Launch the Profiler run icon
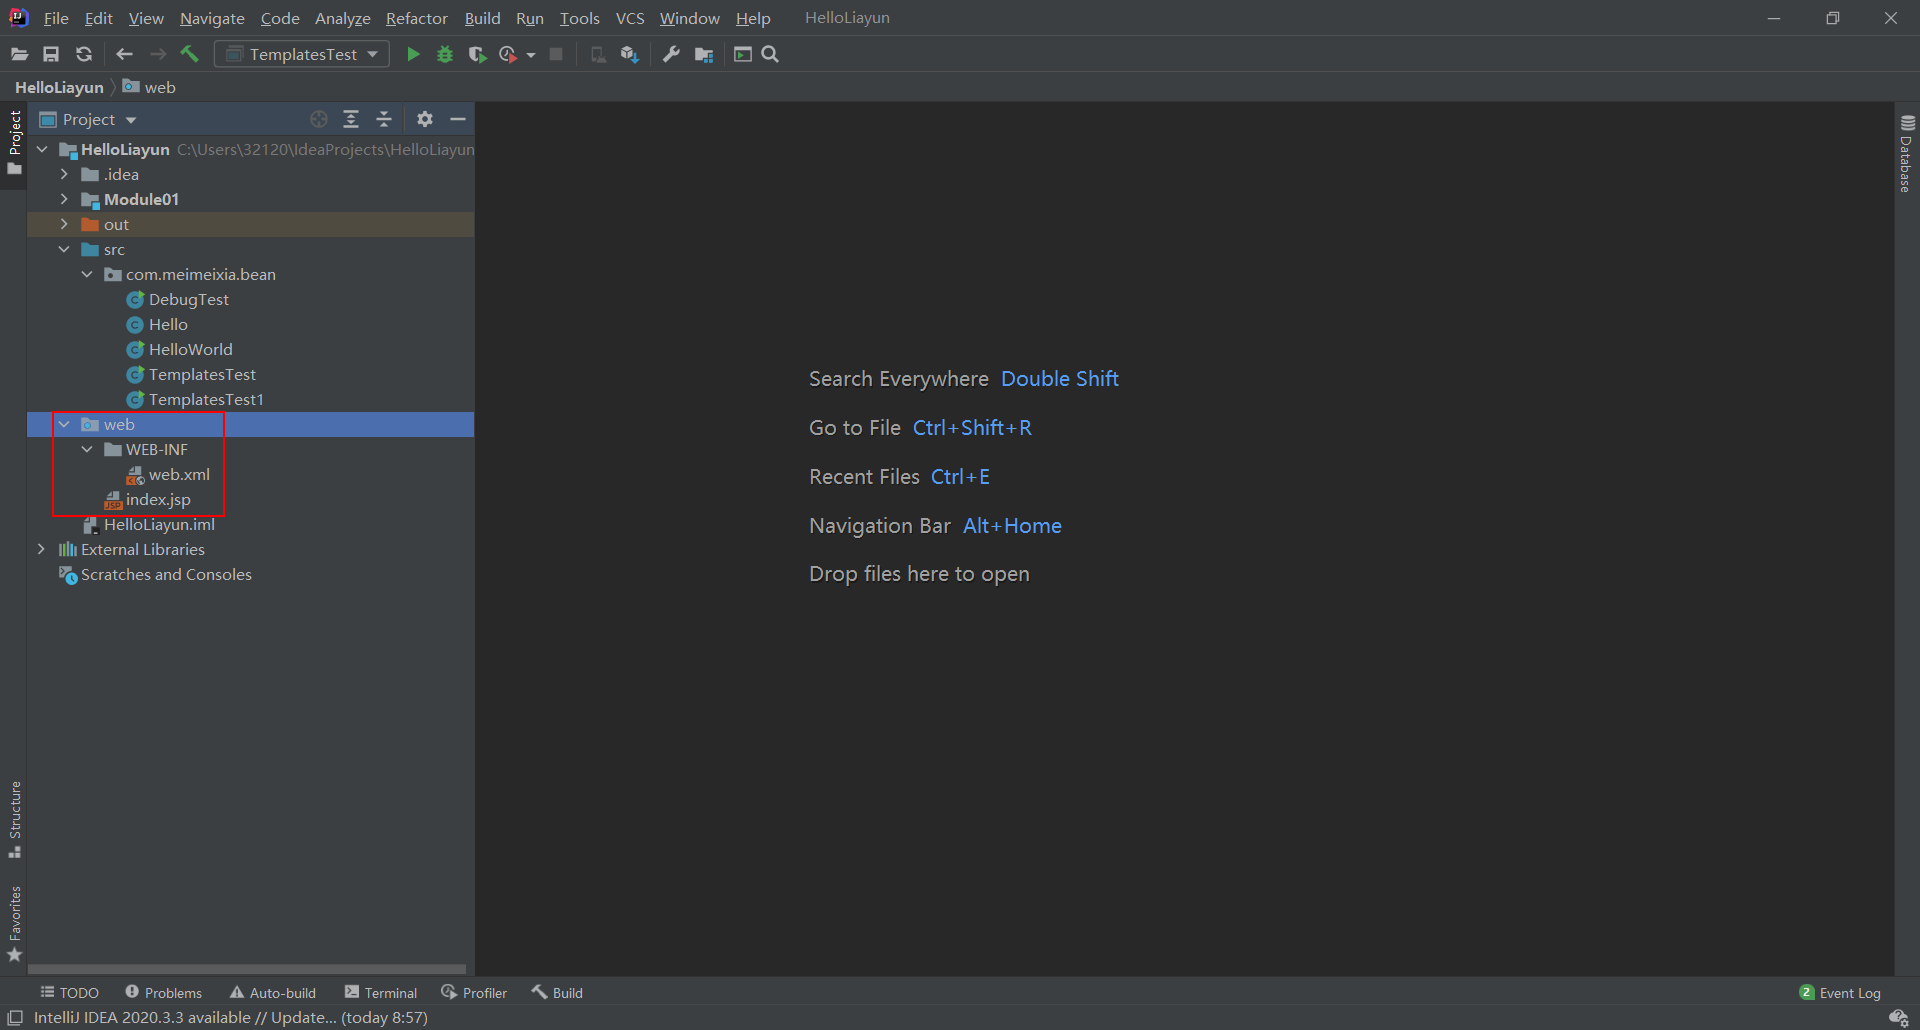The height and width of the screenshot is (1030, 1920). (508, 54)
